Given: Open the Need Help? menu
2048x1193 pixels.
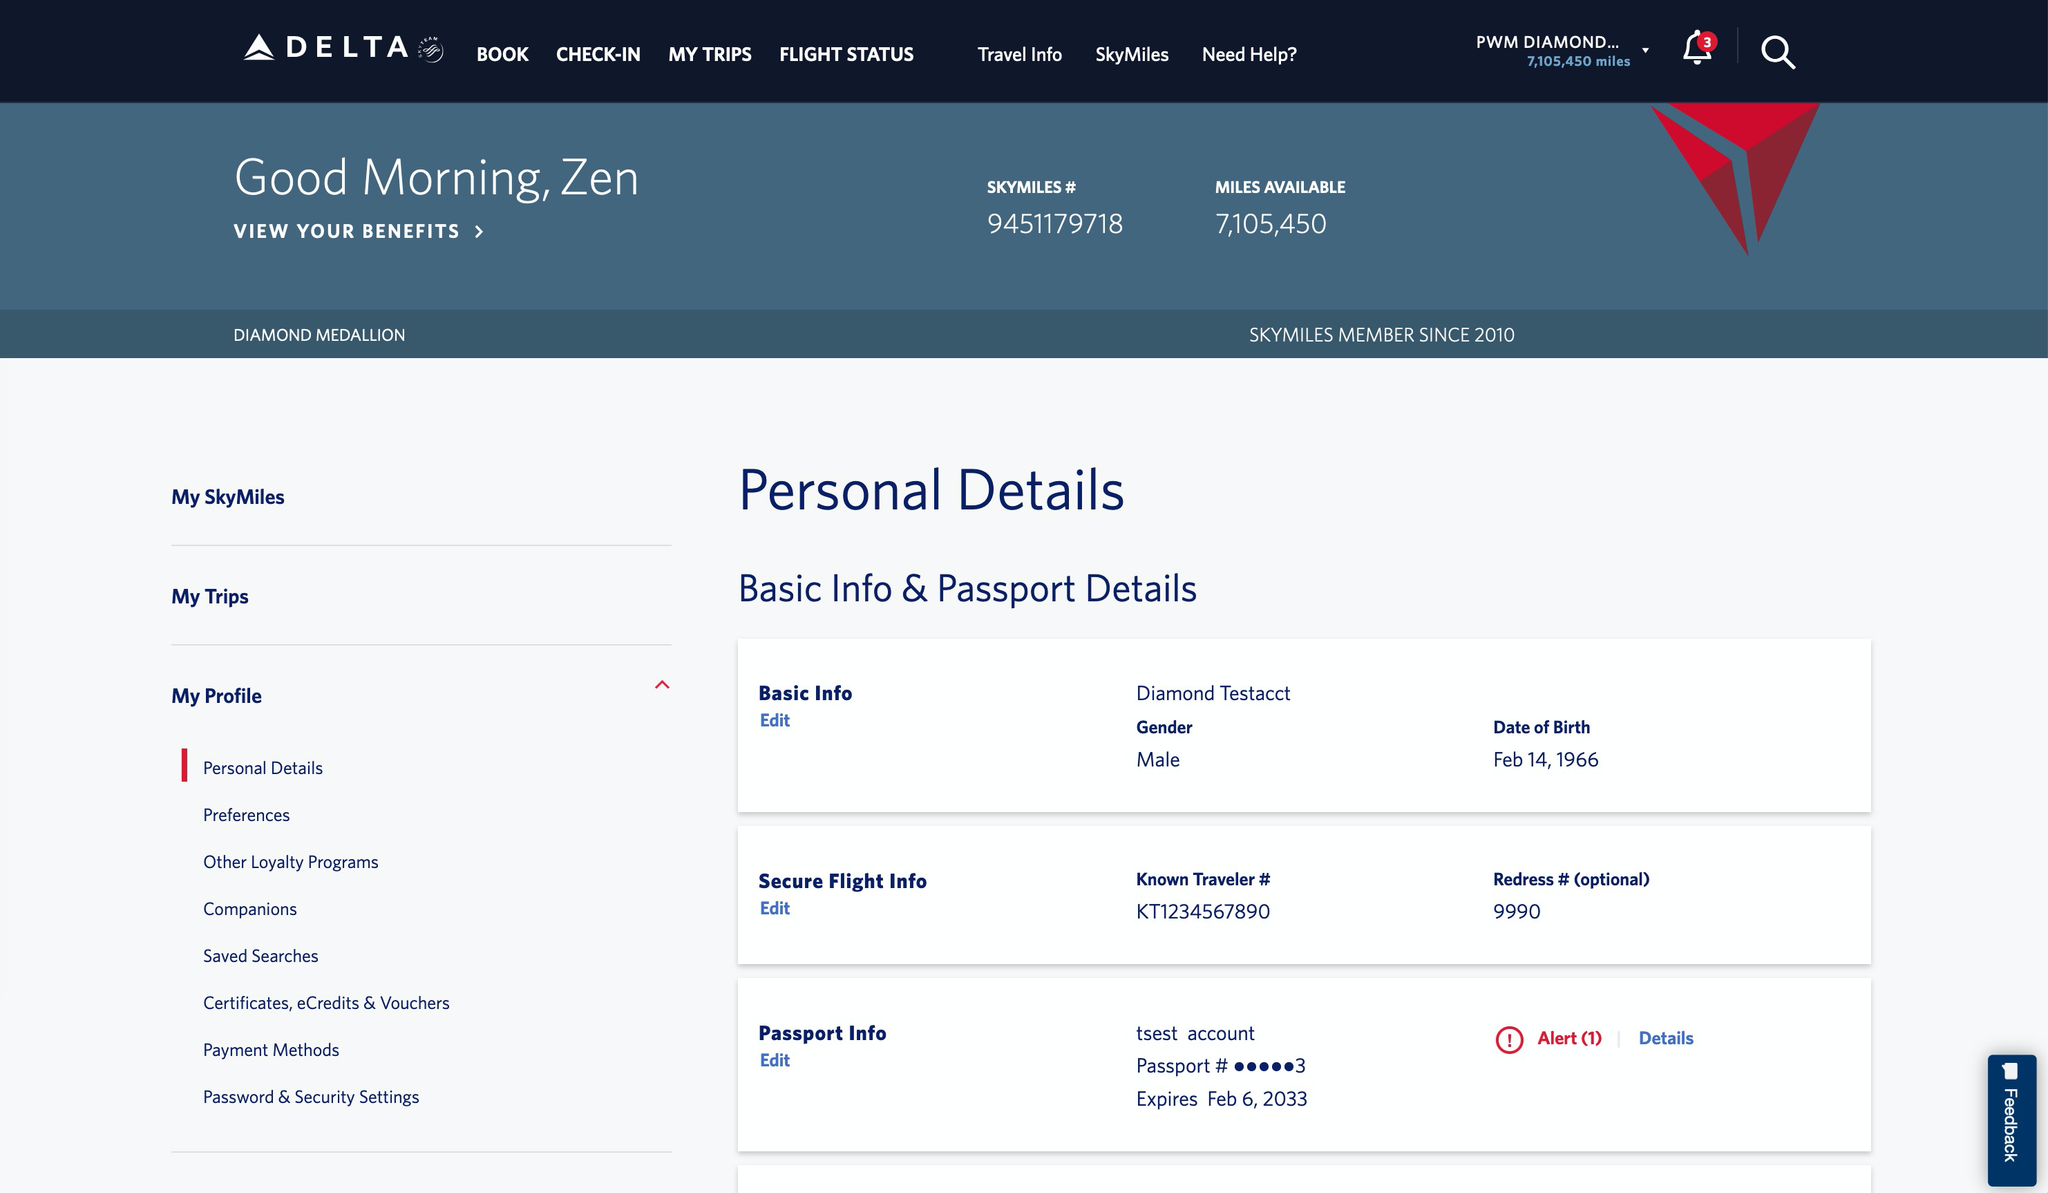Looking at the screenshot, I should [x=1248, y=54].
